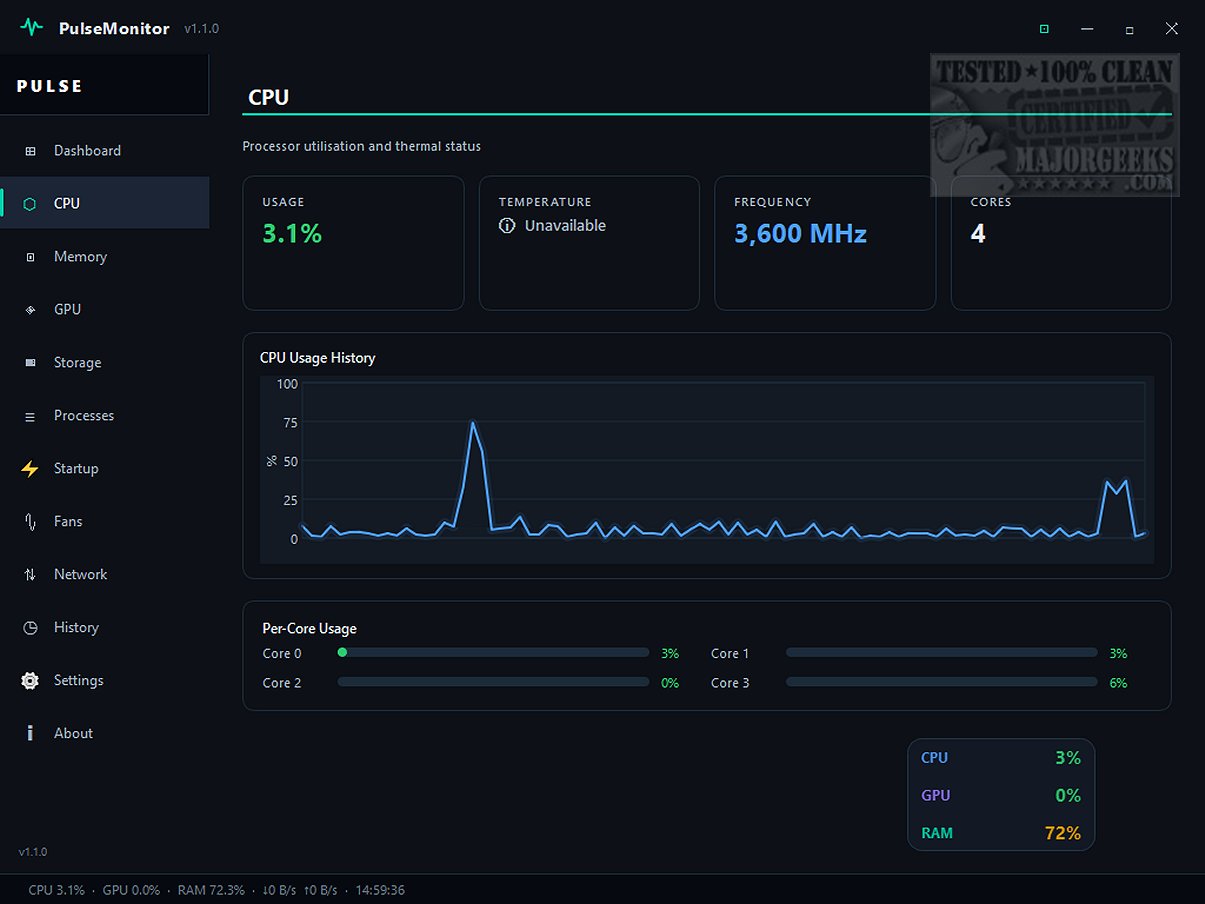The image size is (1205, 904).
Task: Open Storage via its drive icon
Action: (30, 363)
